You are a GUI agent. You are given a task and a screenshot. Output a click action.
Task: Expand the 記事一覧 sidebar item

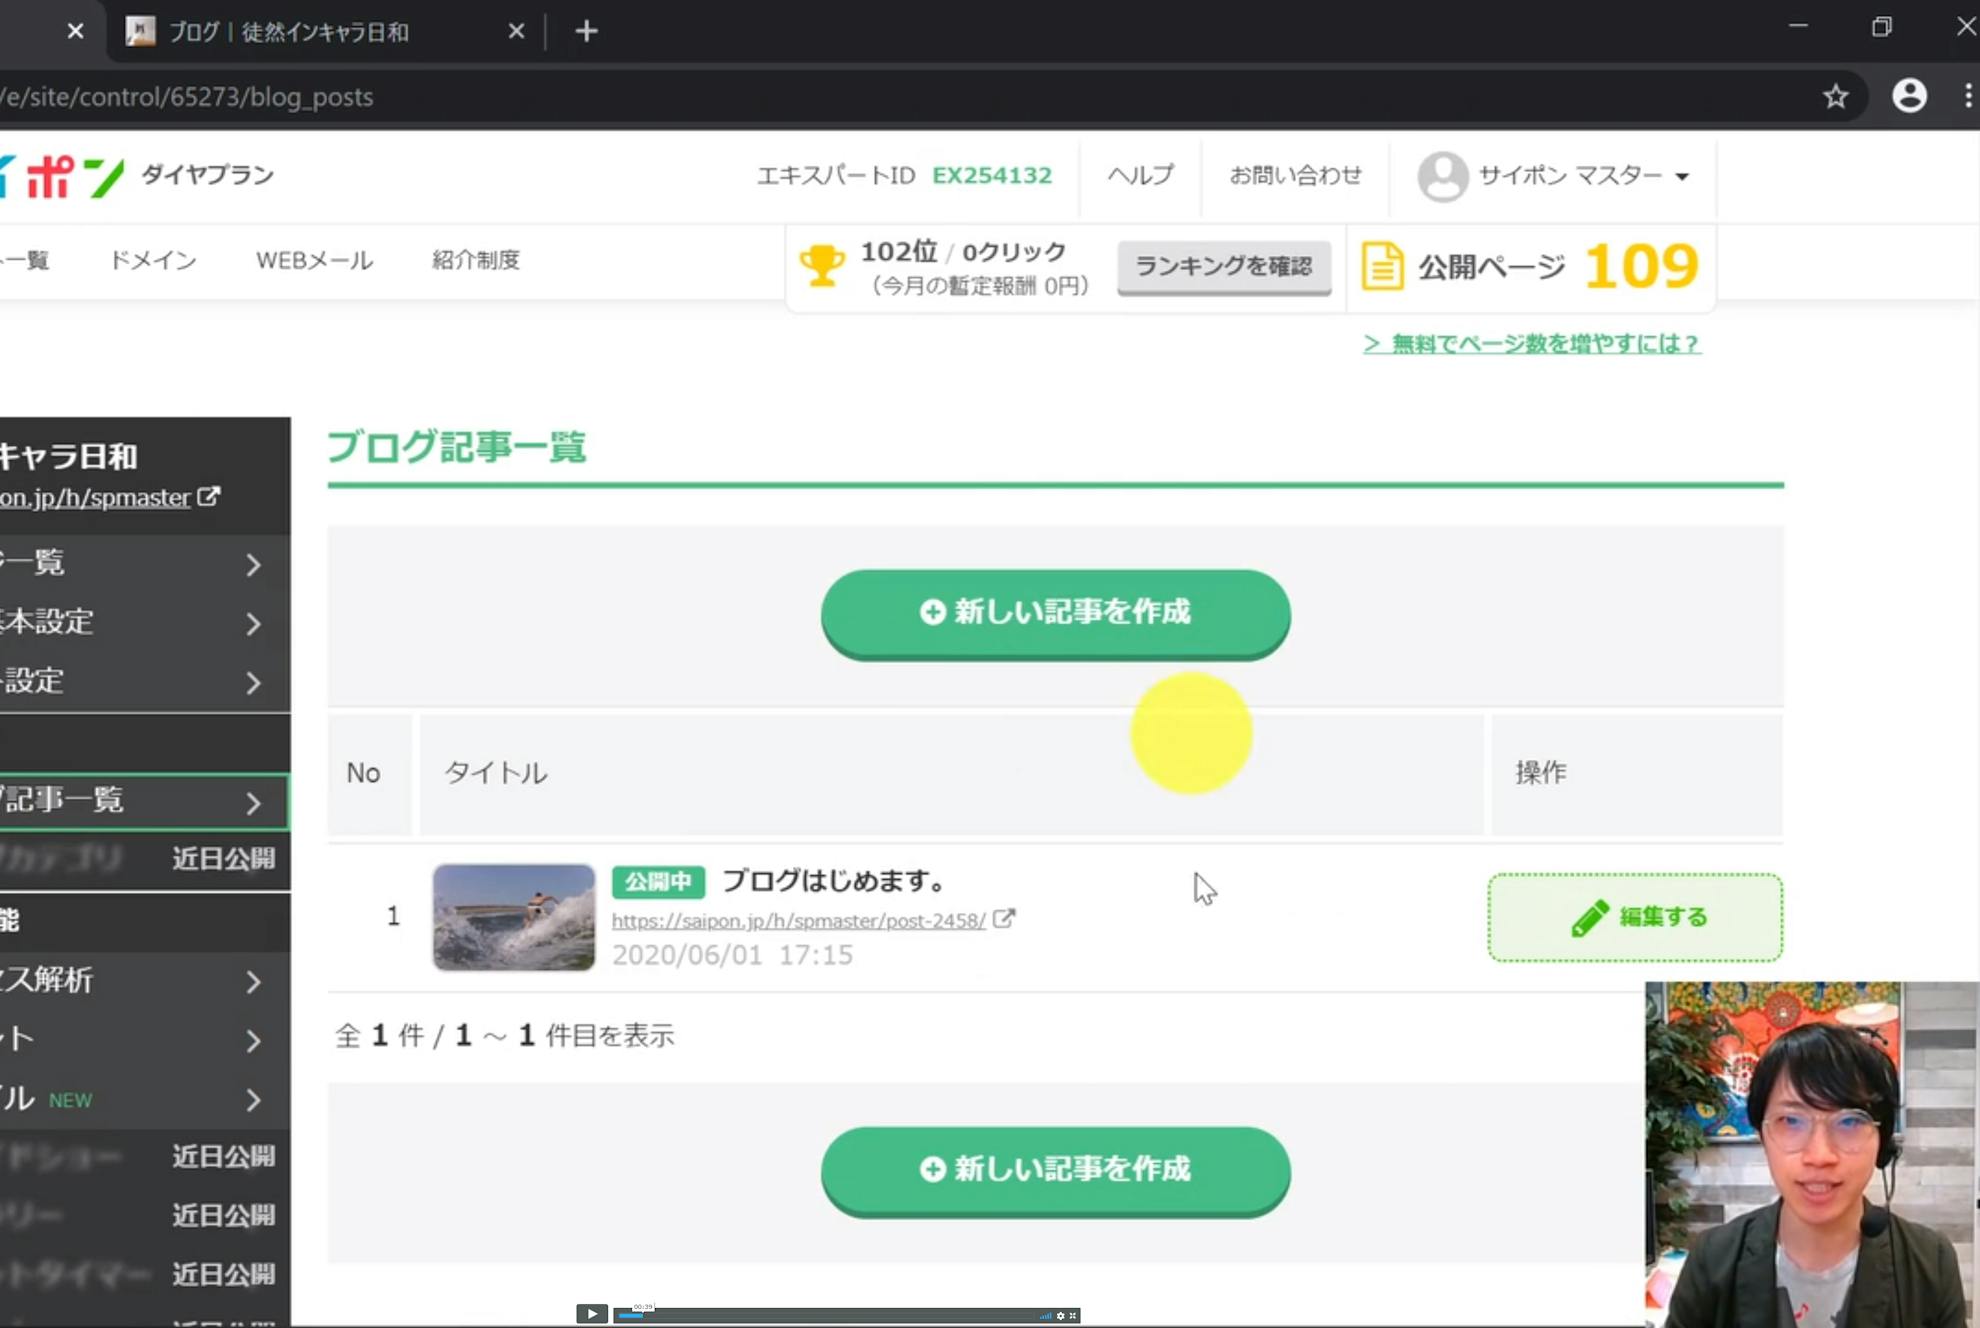(x=145, y=801)
